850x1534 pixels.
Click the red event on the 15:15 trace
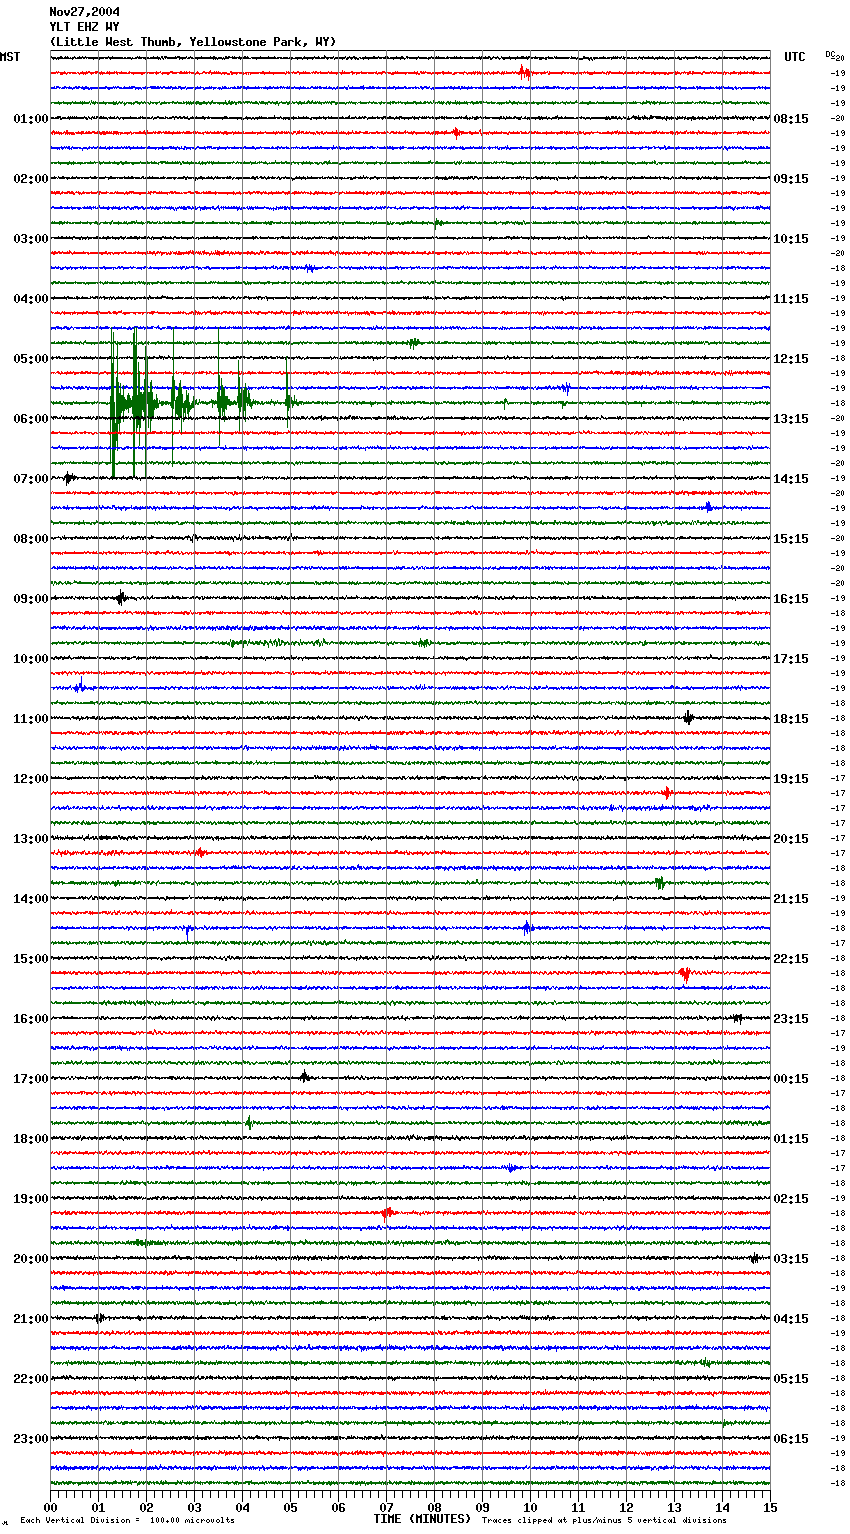tap(684, 974)
